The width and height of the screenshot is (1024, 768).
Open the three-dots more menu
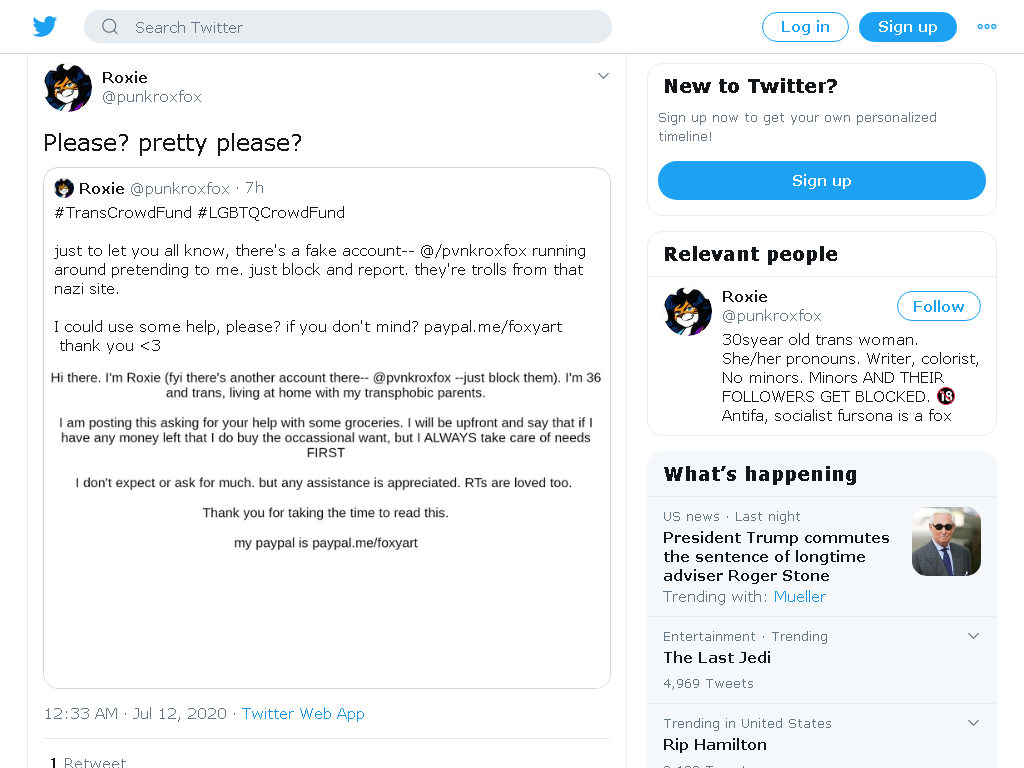click(987, 27)
